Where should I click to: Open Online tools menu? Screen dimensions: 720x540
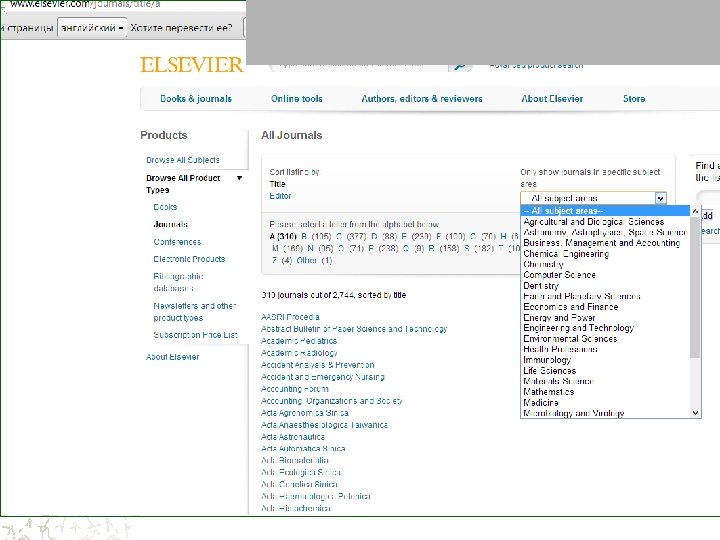coord(297,99)
